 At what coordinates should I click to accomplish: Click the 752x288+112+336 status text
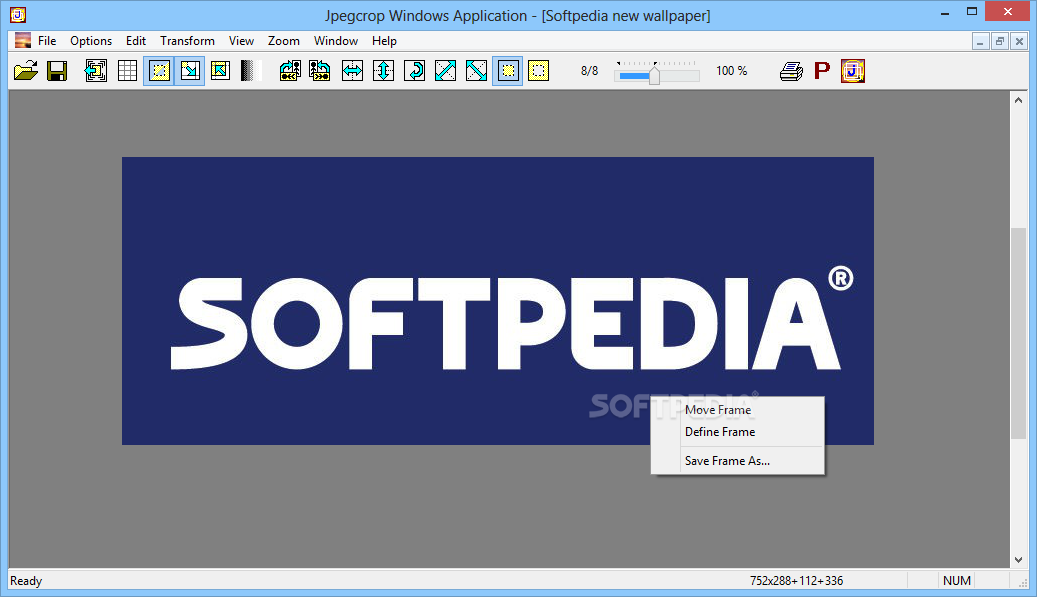click(x=796, y=580)
